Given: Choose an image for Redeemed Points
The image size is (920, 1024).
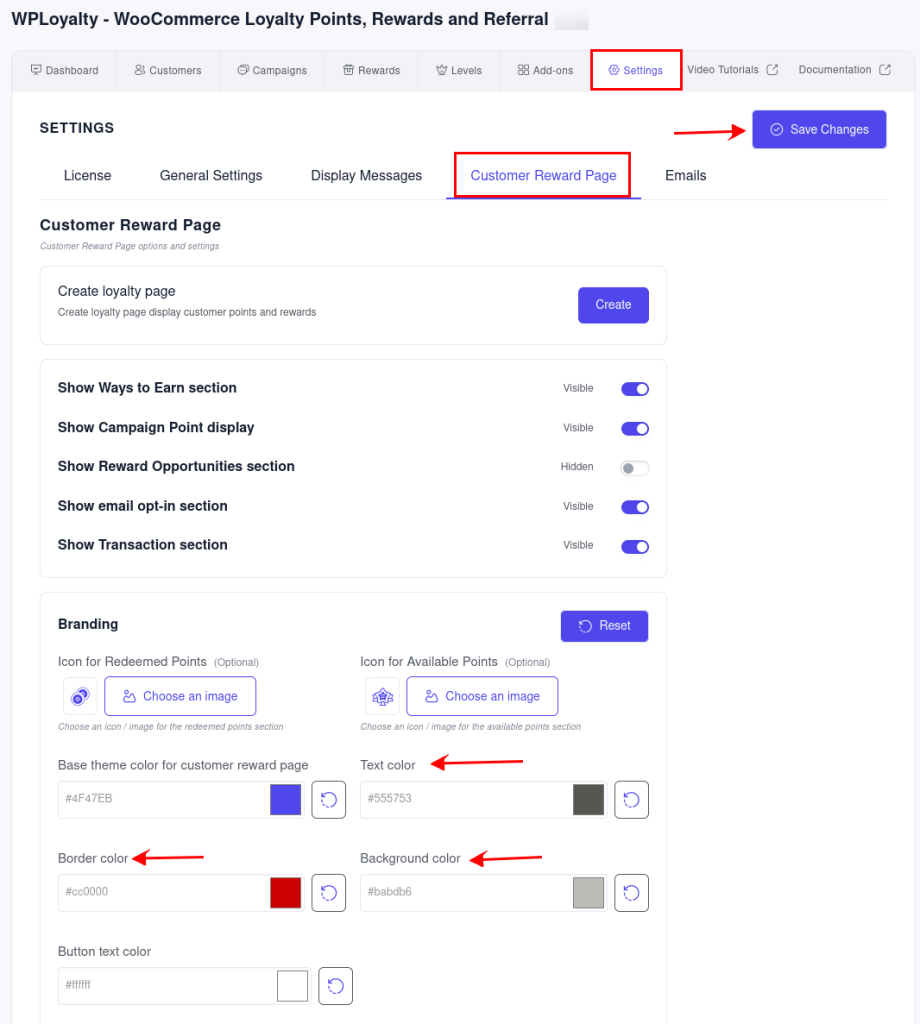Looking at the screenshot, I should click(180, 696).
